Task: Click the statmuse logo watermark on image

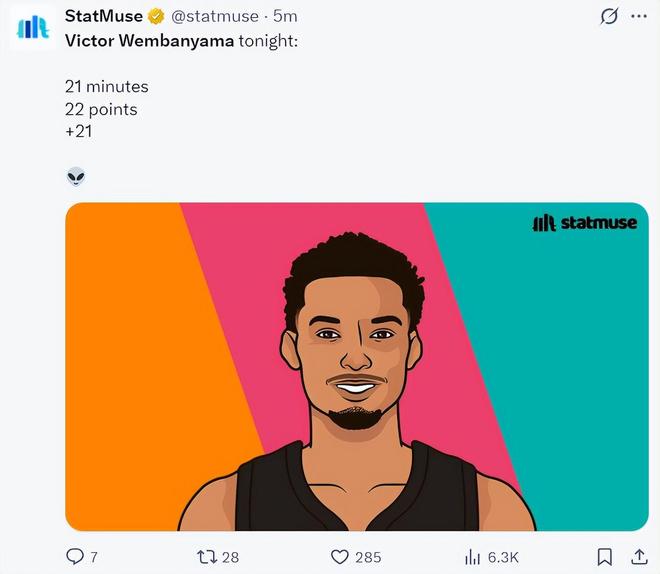Action: 584,223
